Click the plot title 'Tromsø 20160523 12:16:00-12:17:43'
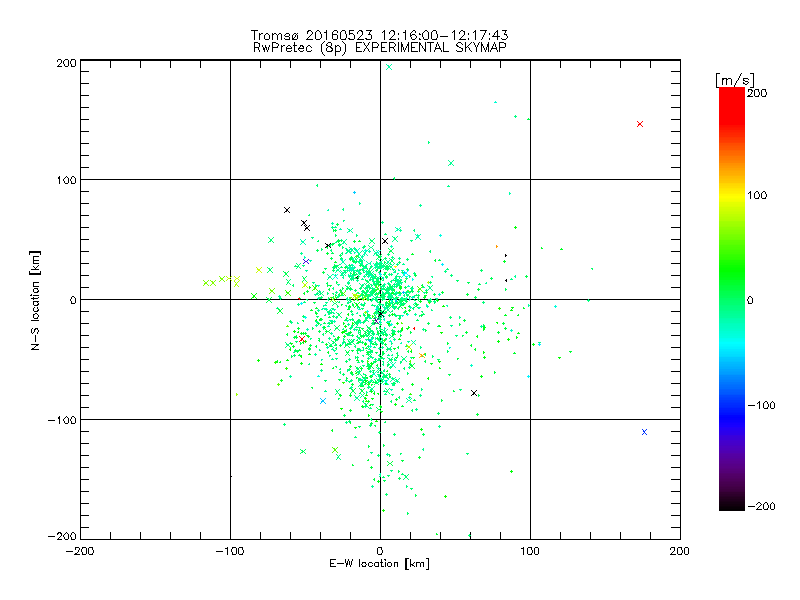 379,35
